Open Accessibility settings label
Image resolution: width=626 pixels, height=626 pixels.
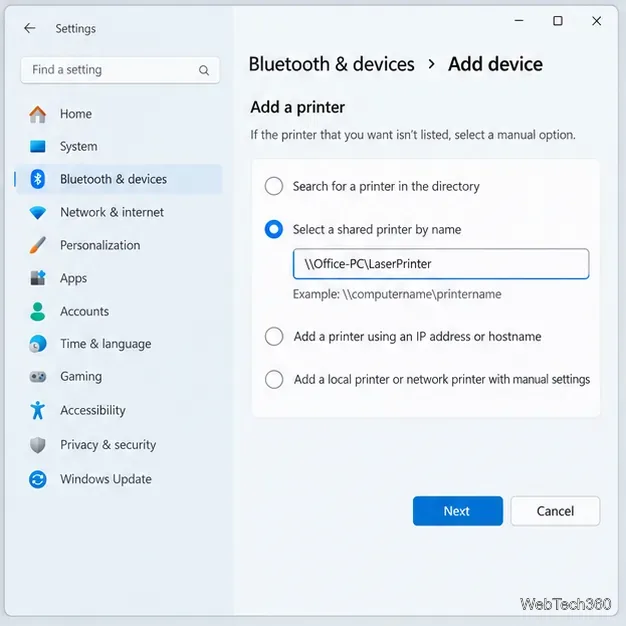point(93,410)
